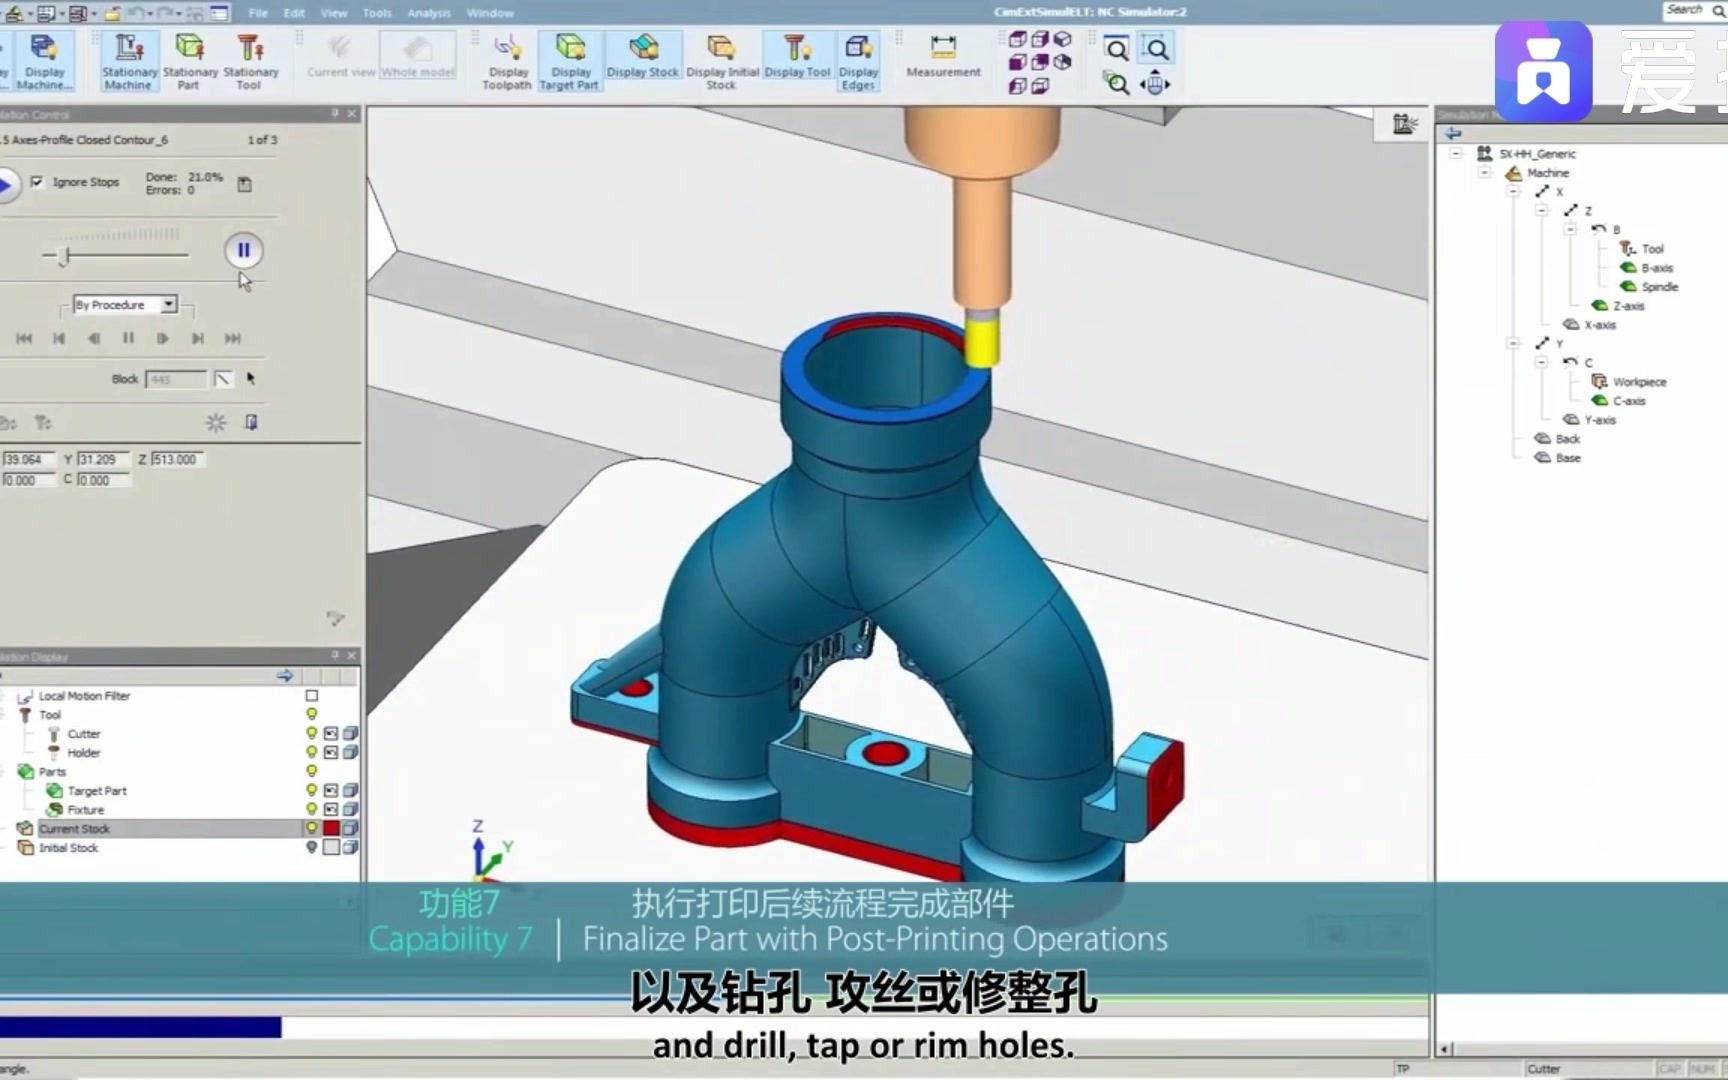Uncheck the Ignore Stops checkbox

tap(37, 181)
